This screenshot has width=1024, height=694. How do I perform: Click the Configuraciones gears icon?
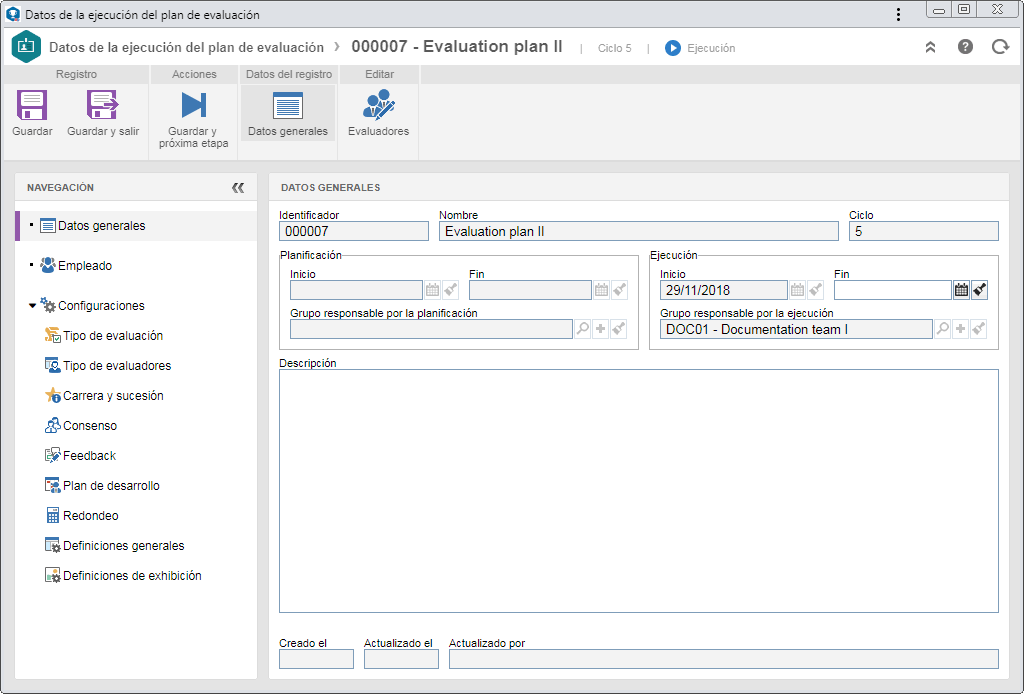click(x=48, y=305)
